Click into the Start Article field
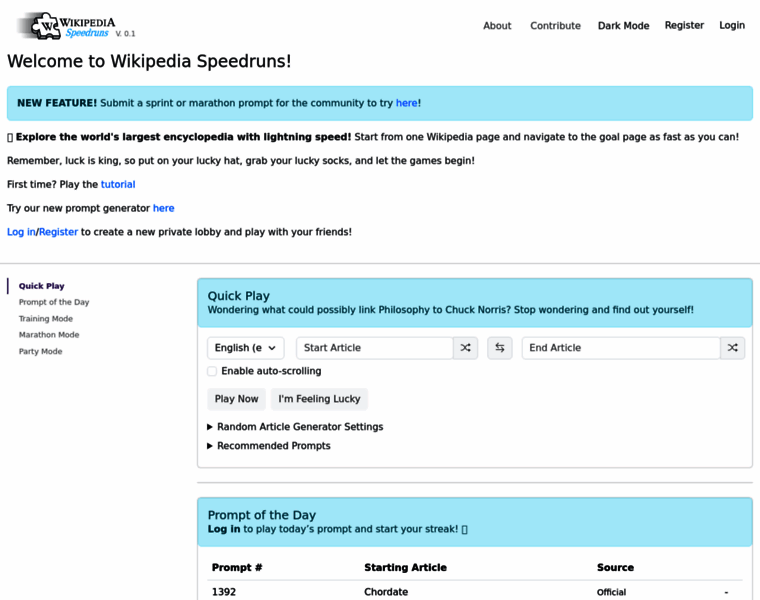Screen dimensions: 760x600 click(375, 348)
